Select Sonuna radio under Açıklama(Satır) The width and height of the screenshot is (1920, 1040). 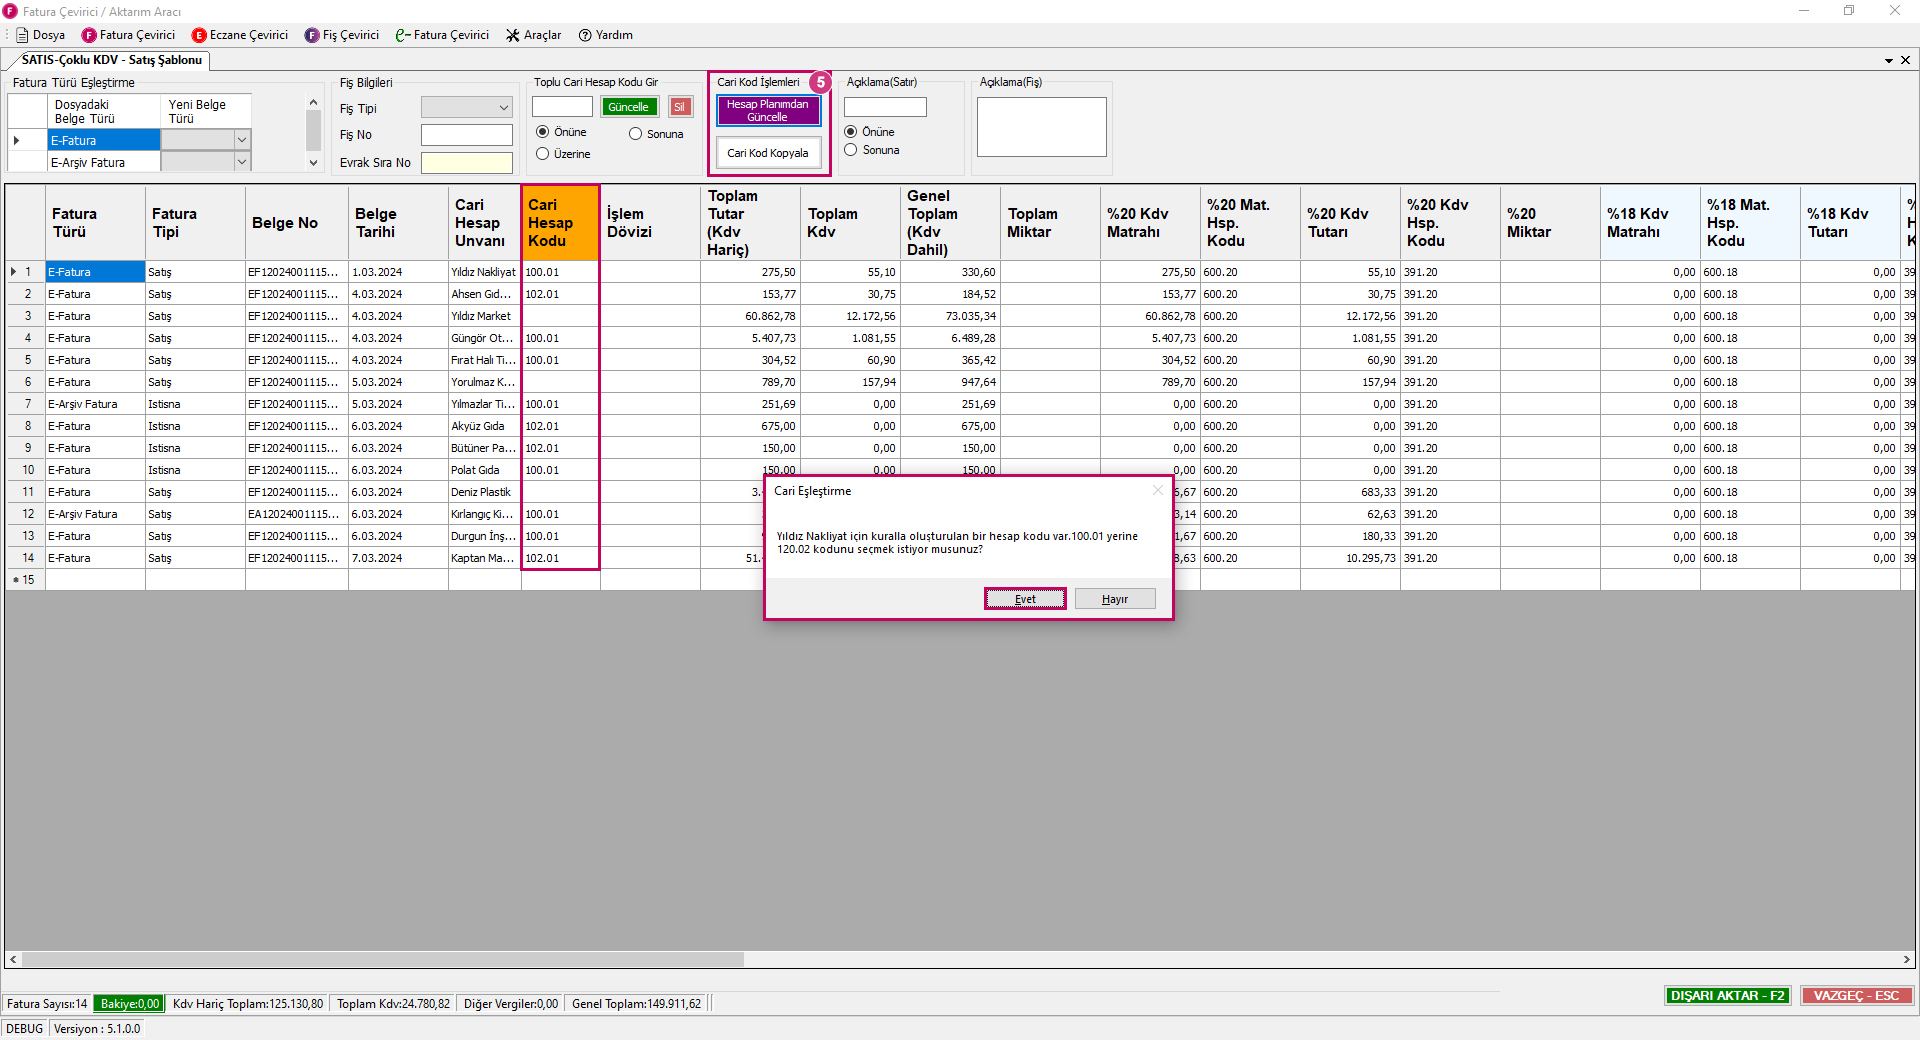[x=851, y=150]
